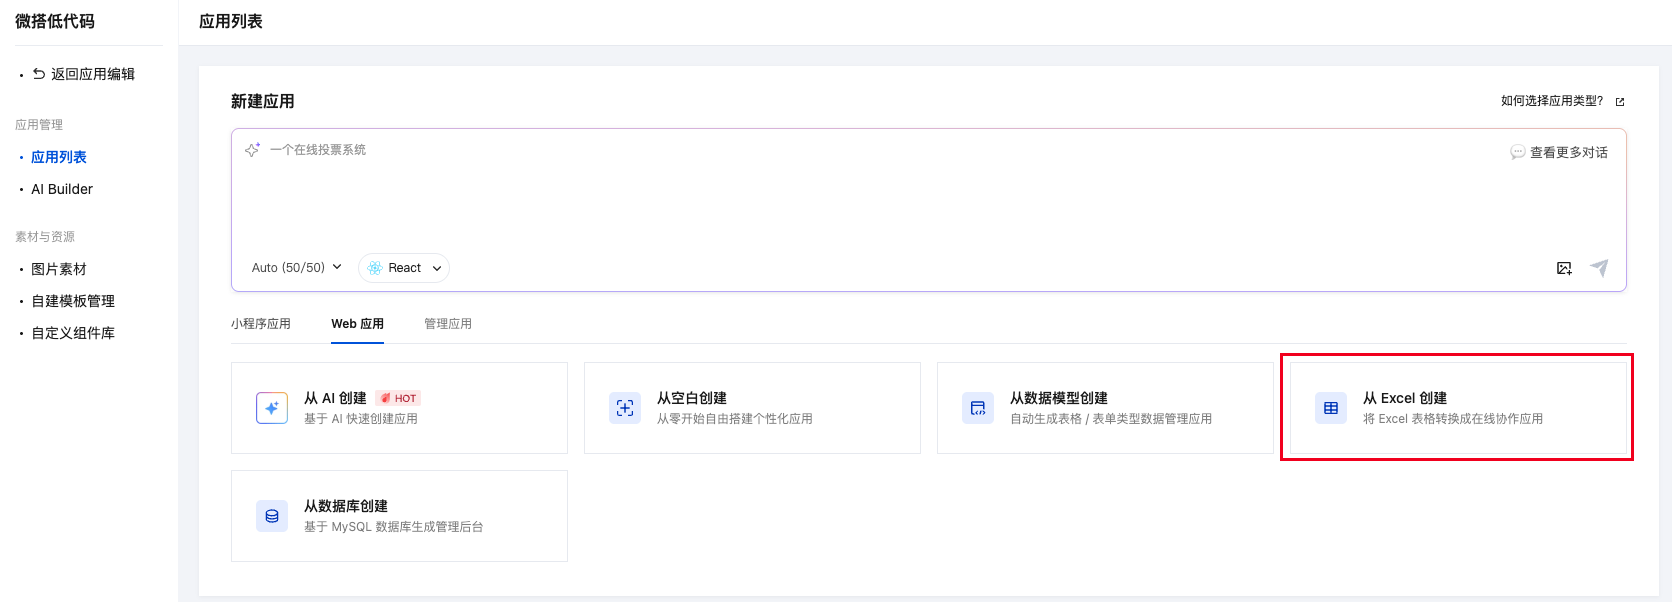The image size is (1672, 602).
Task: Open 自建模板管理 in the sidebar
Action: 73,301
